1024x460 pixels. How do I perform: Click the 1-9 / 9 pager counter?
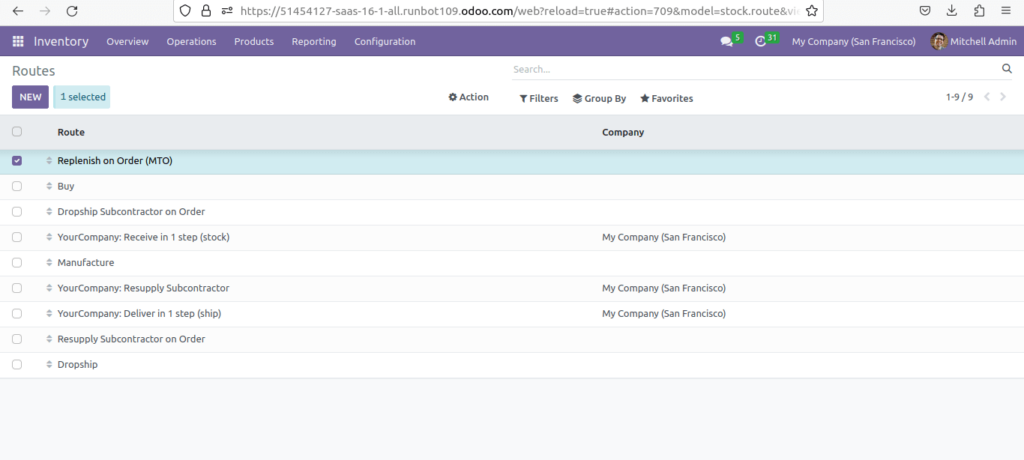click(959, 97)
